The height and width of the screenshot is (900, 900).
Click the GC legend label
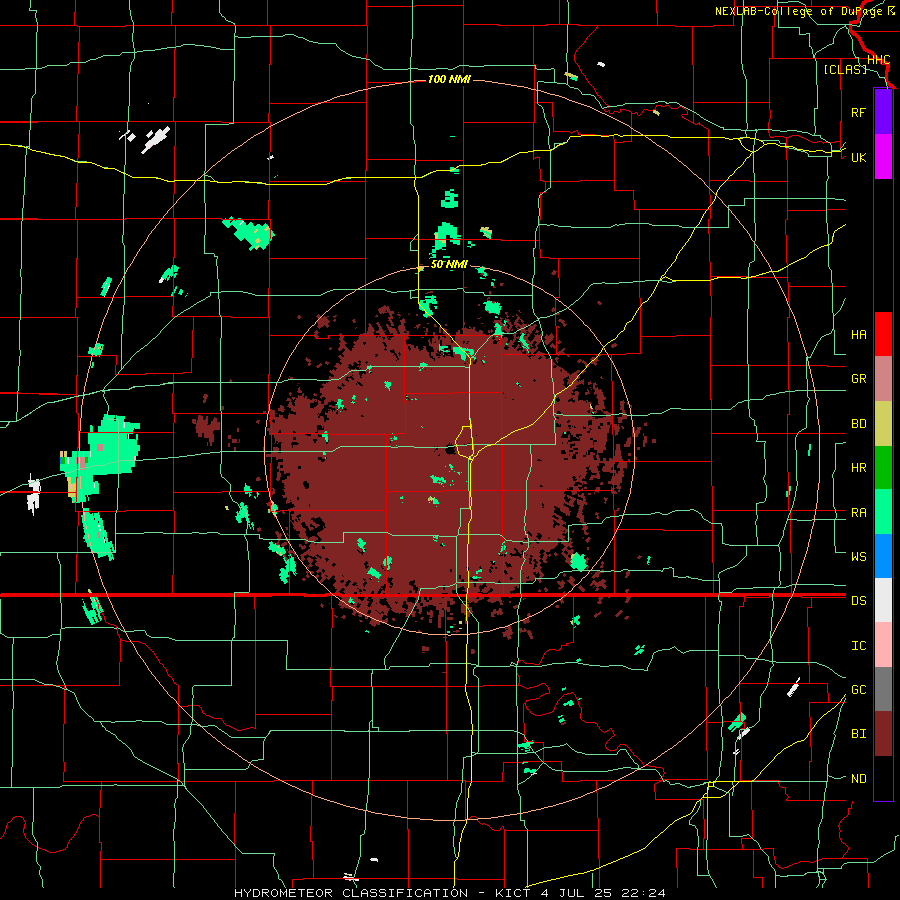point(858,690)
